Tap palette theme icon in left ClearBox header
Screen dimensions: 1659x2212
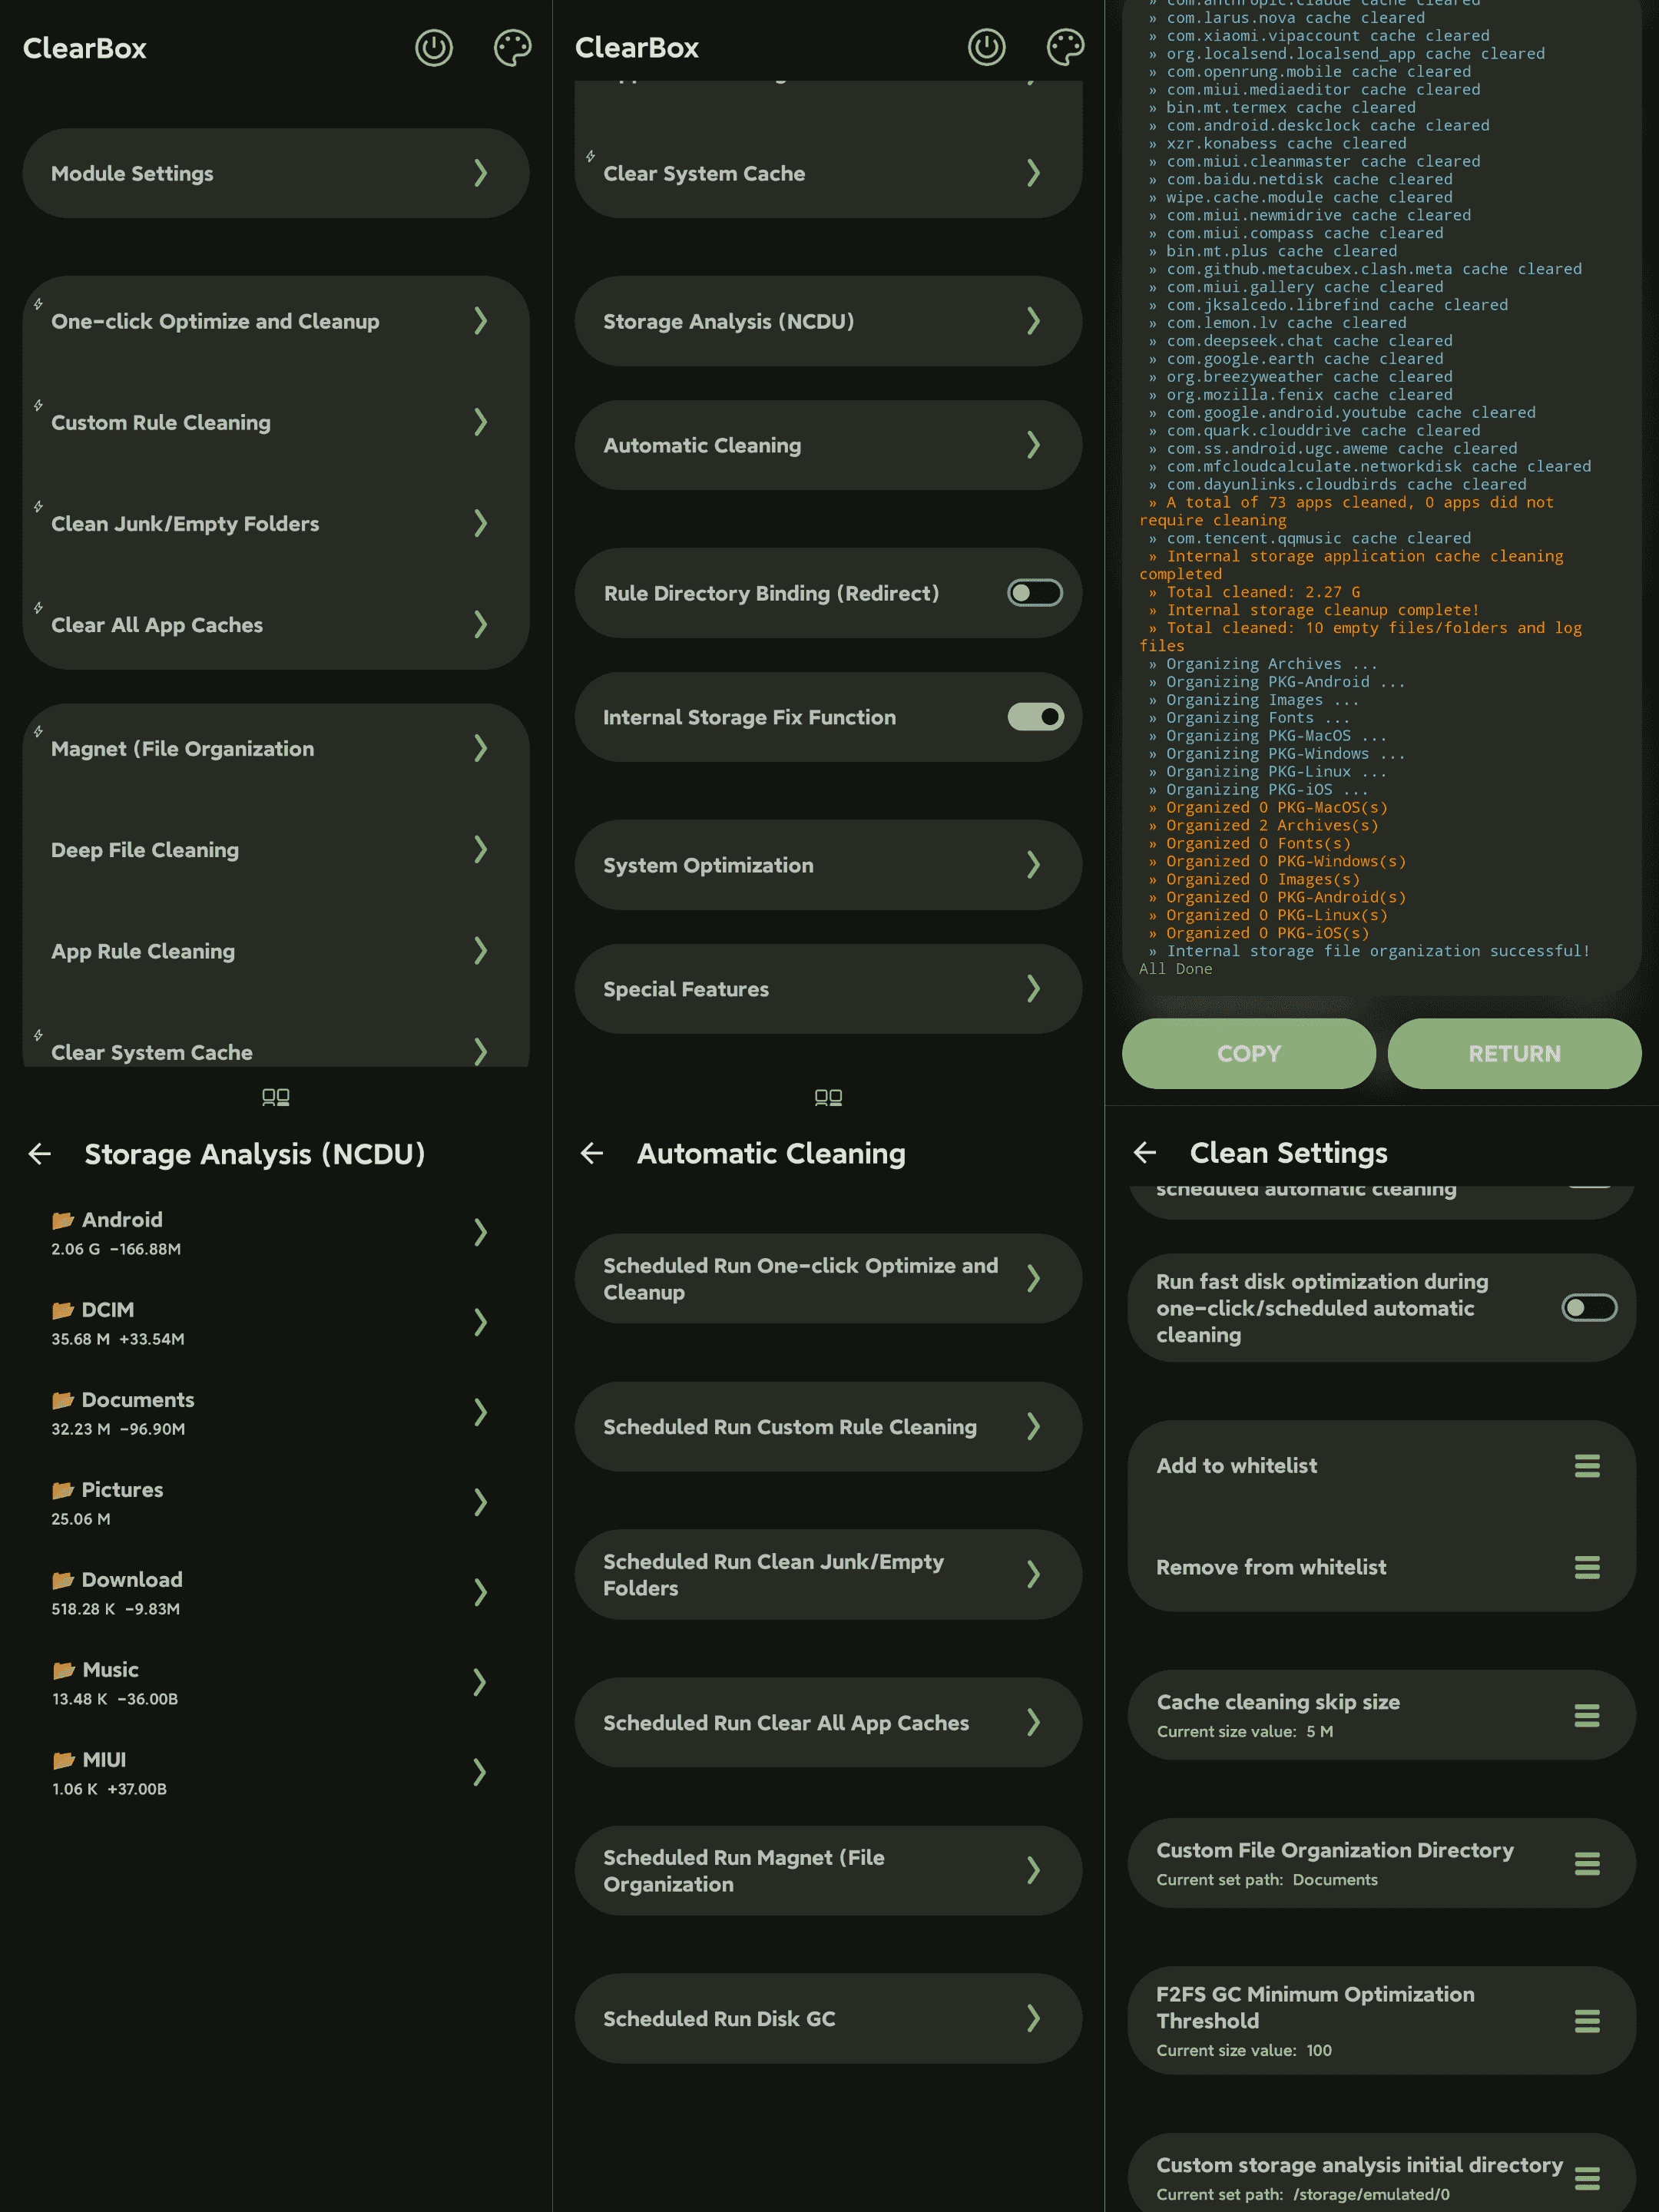[x=512, y=48]
